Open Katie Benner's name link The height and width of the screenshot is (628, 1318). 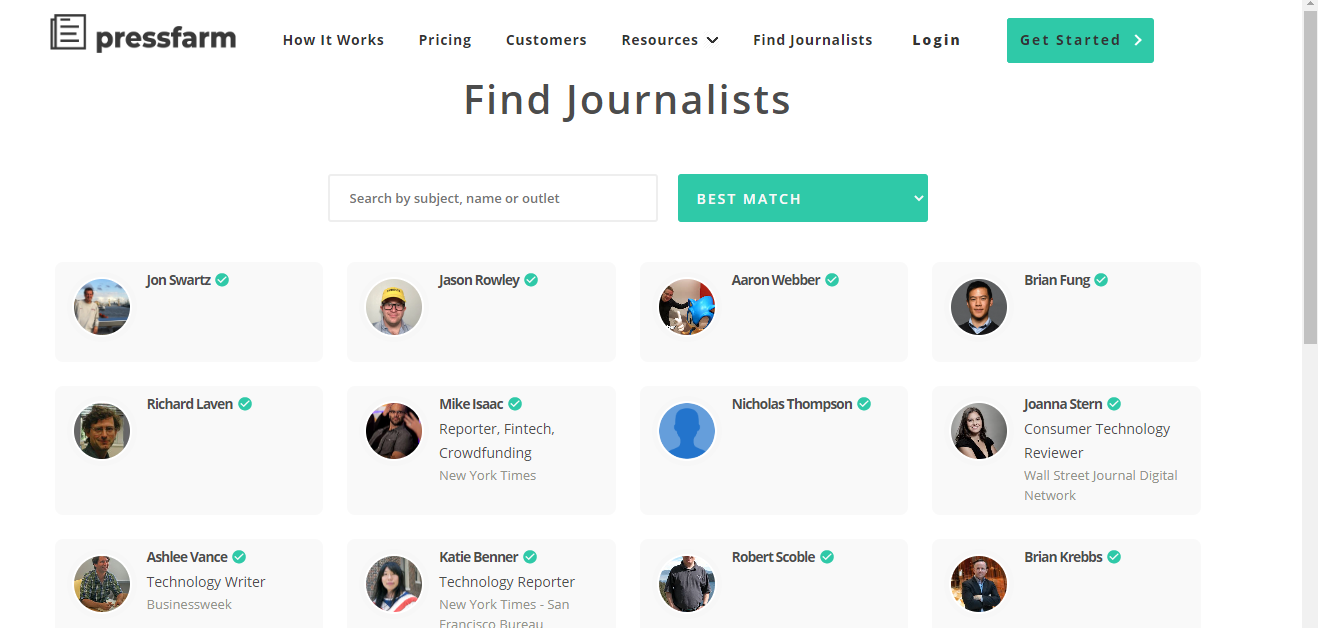(x=479, y=557)
